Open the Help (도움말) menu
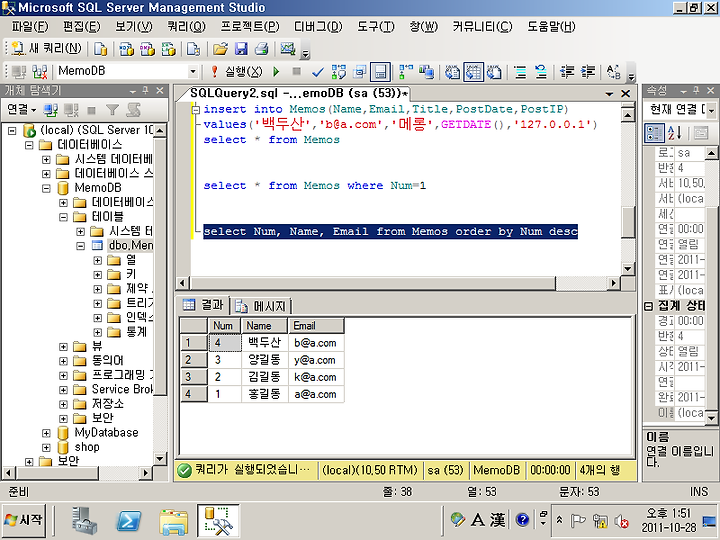720x540 pixels. 551,27
